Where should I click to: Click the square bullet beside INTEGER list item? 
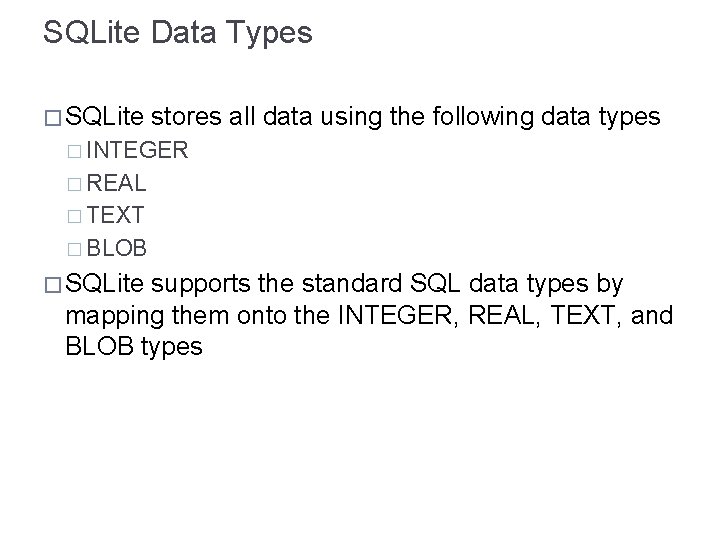pos(74,152)
